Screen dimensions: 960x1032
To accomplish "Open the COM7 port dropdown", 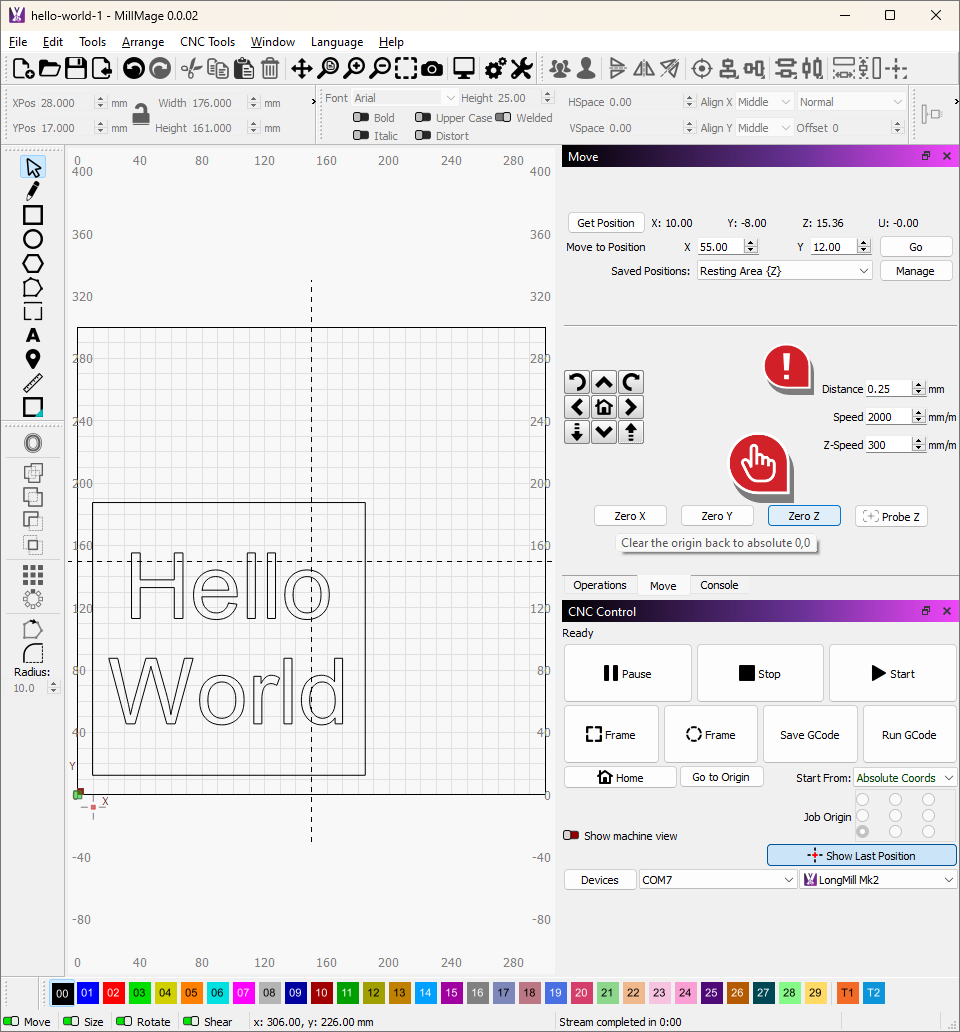I will [x=718, y=880].
